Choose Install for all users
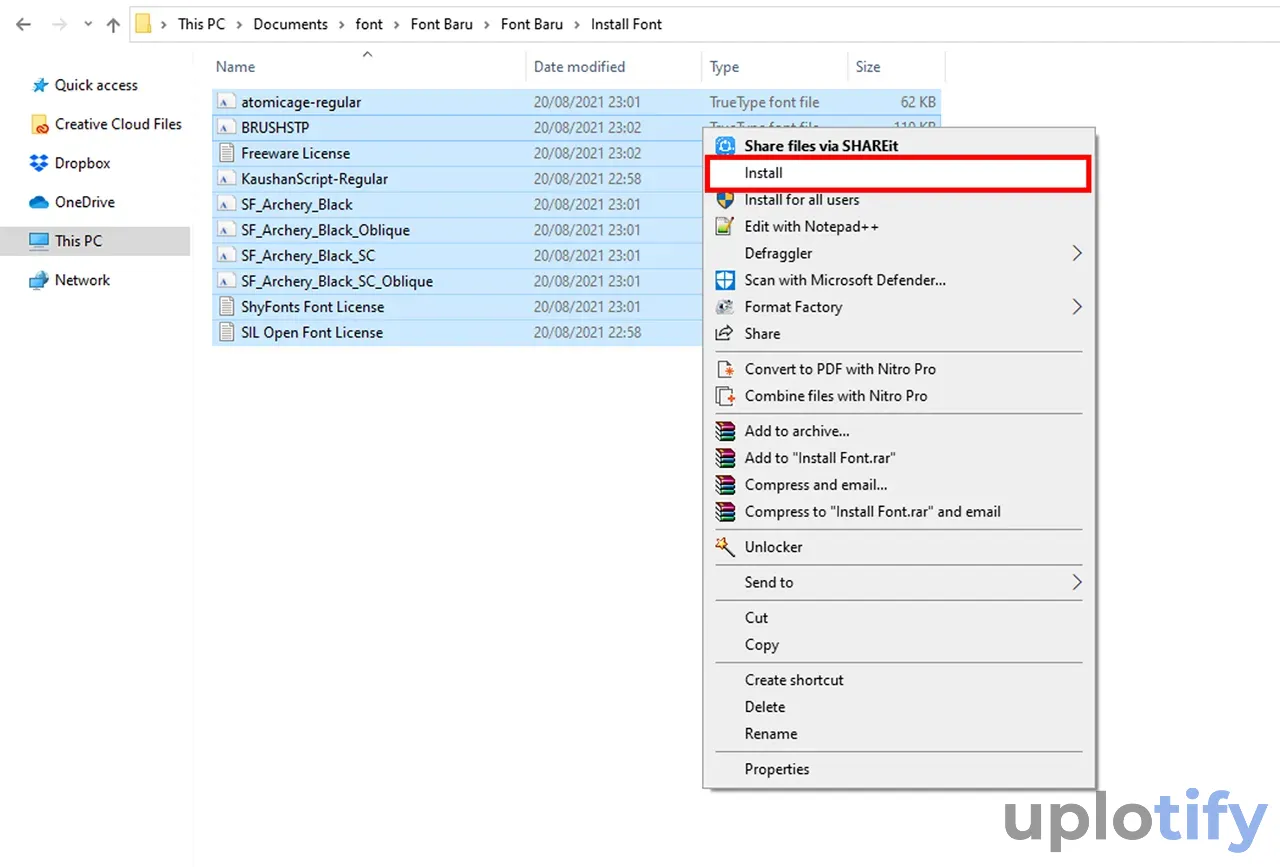The height and width of the screenshot is (867, 1280). (x=802, y=200)
